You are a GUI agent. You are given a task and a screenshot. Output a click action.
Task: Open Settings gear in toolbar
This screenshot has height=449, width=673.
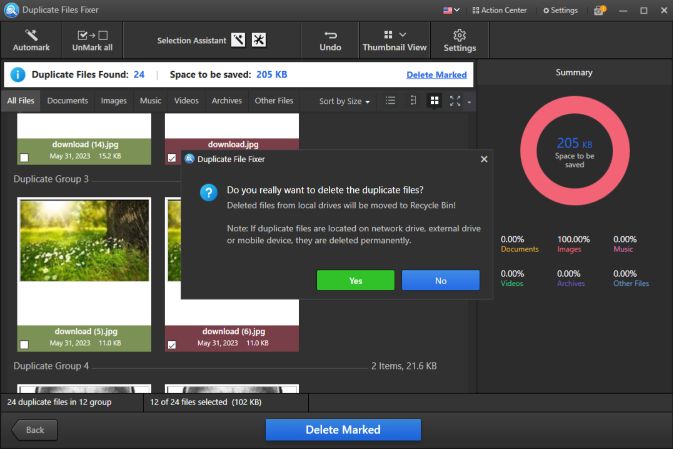460,40
